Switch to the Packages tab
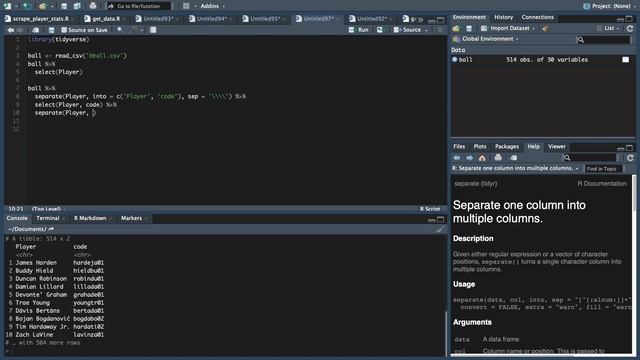Viewport: 640px width, 360px height. 507,147
